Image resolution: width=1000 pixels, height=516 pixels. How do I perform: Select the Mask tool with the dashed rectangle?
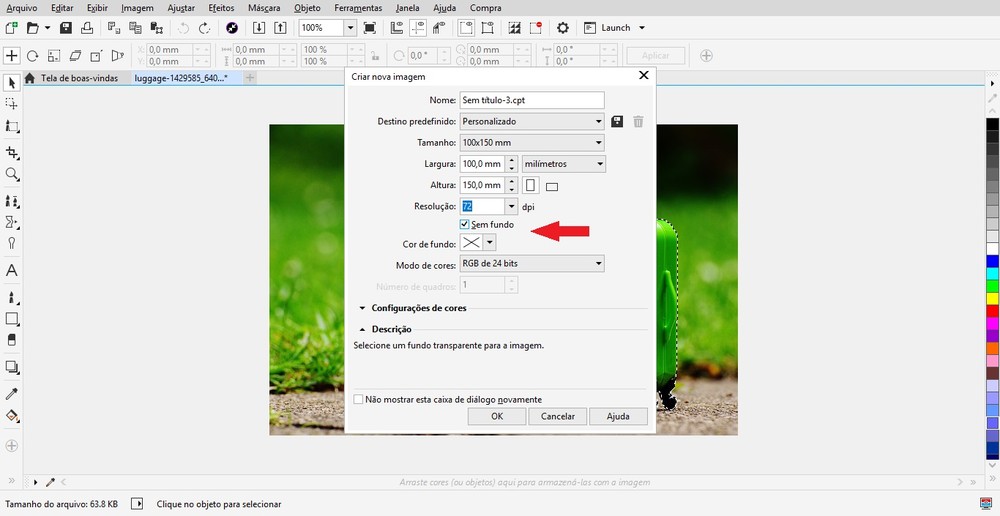tap(11, 104)
